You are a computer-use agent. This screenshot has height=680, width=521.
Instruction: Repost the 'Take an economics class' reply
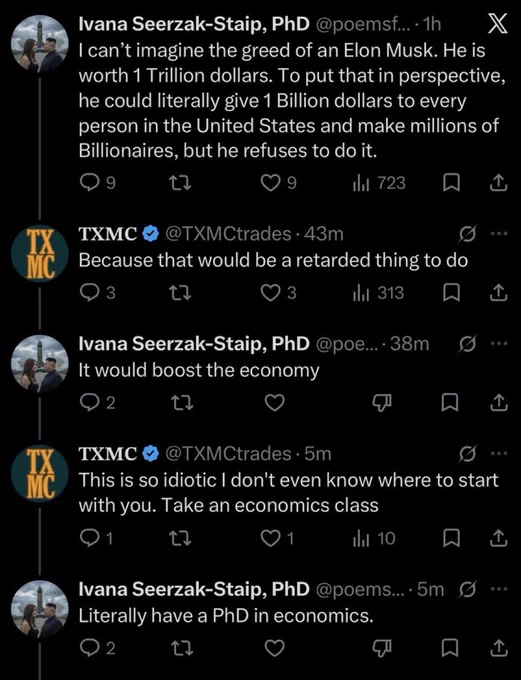tap(180, 539)
